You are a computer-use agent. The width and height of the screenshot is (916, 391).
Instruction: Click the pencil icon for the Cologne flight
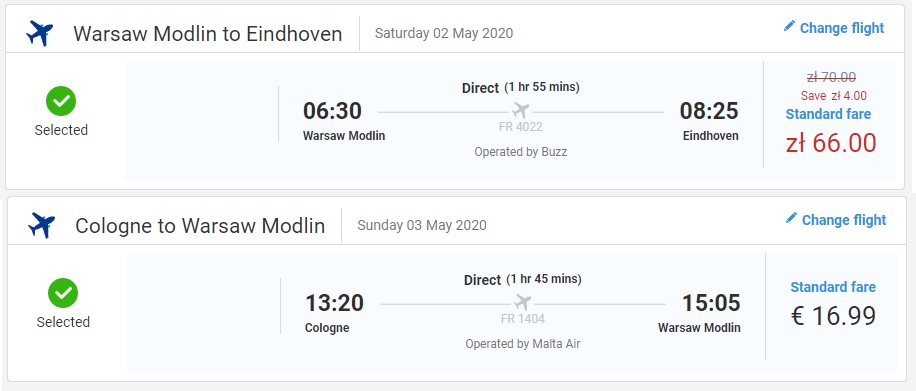(791, 219)
